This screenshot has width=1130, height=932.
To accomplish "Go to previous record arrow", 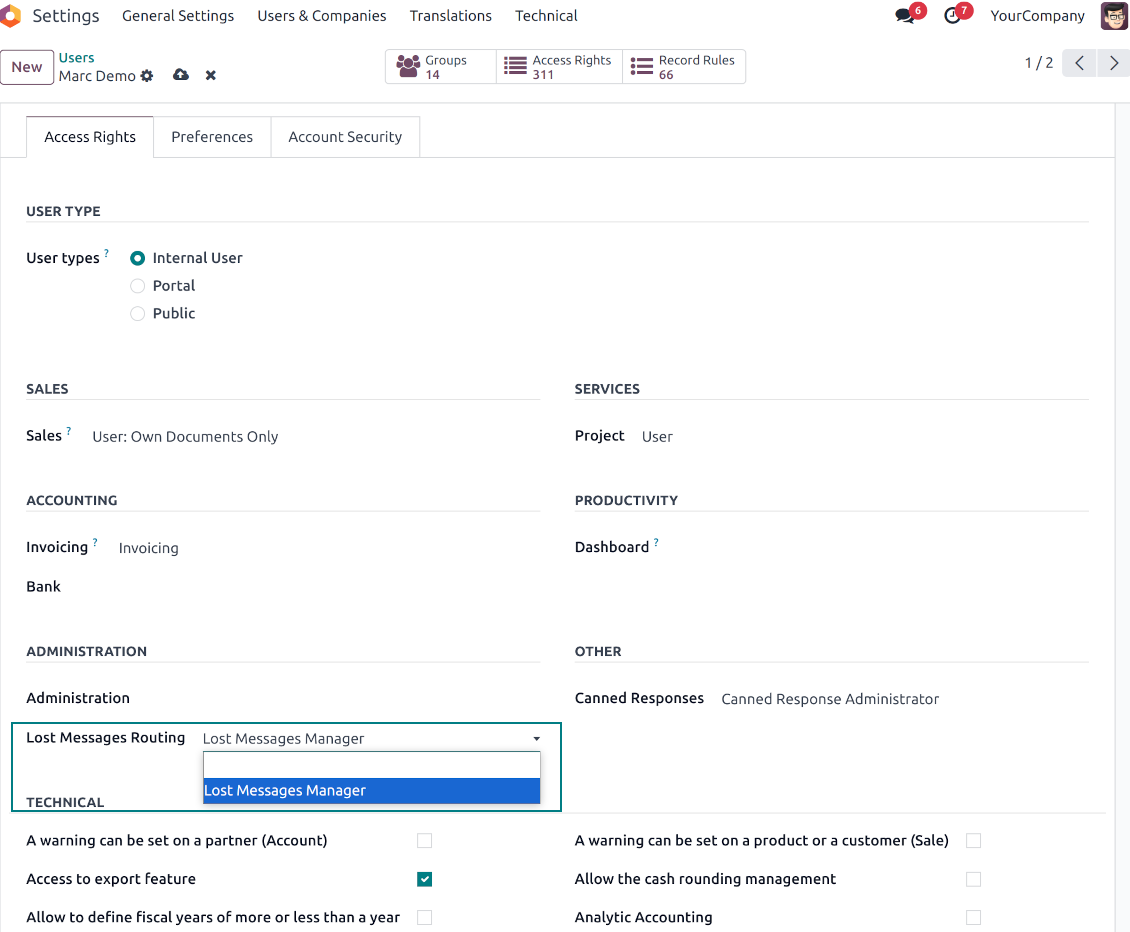I will pos(1079,63).
